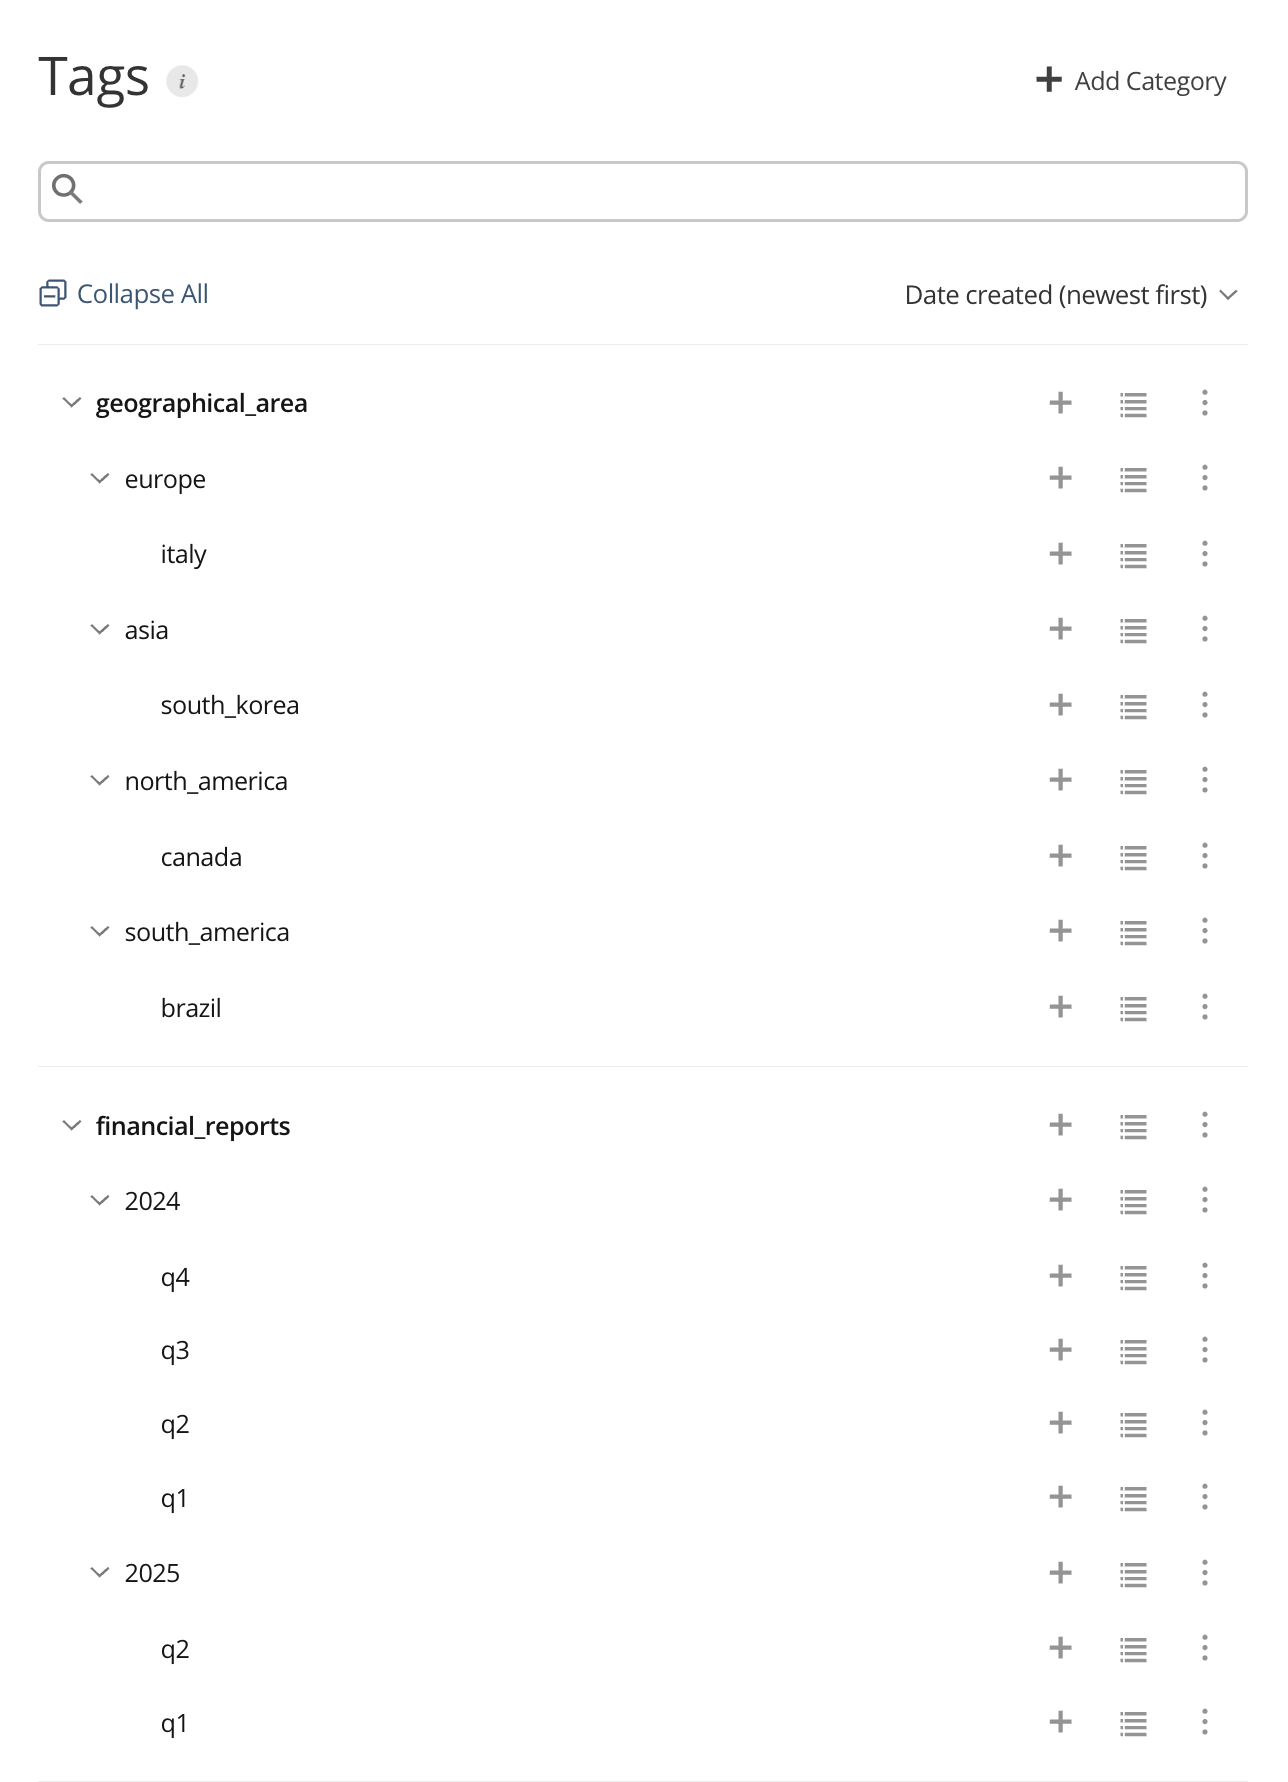Image resolution: width=1288 pixels, height=1782 pixels.
Task: Open the three-dot menu for q4
Action: (1204, 1277)
